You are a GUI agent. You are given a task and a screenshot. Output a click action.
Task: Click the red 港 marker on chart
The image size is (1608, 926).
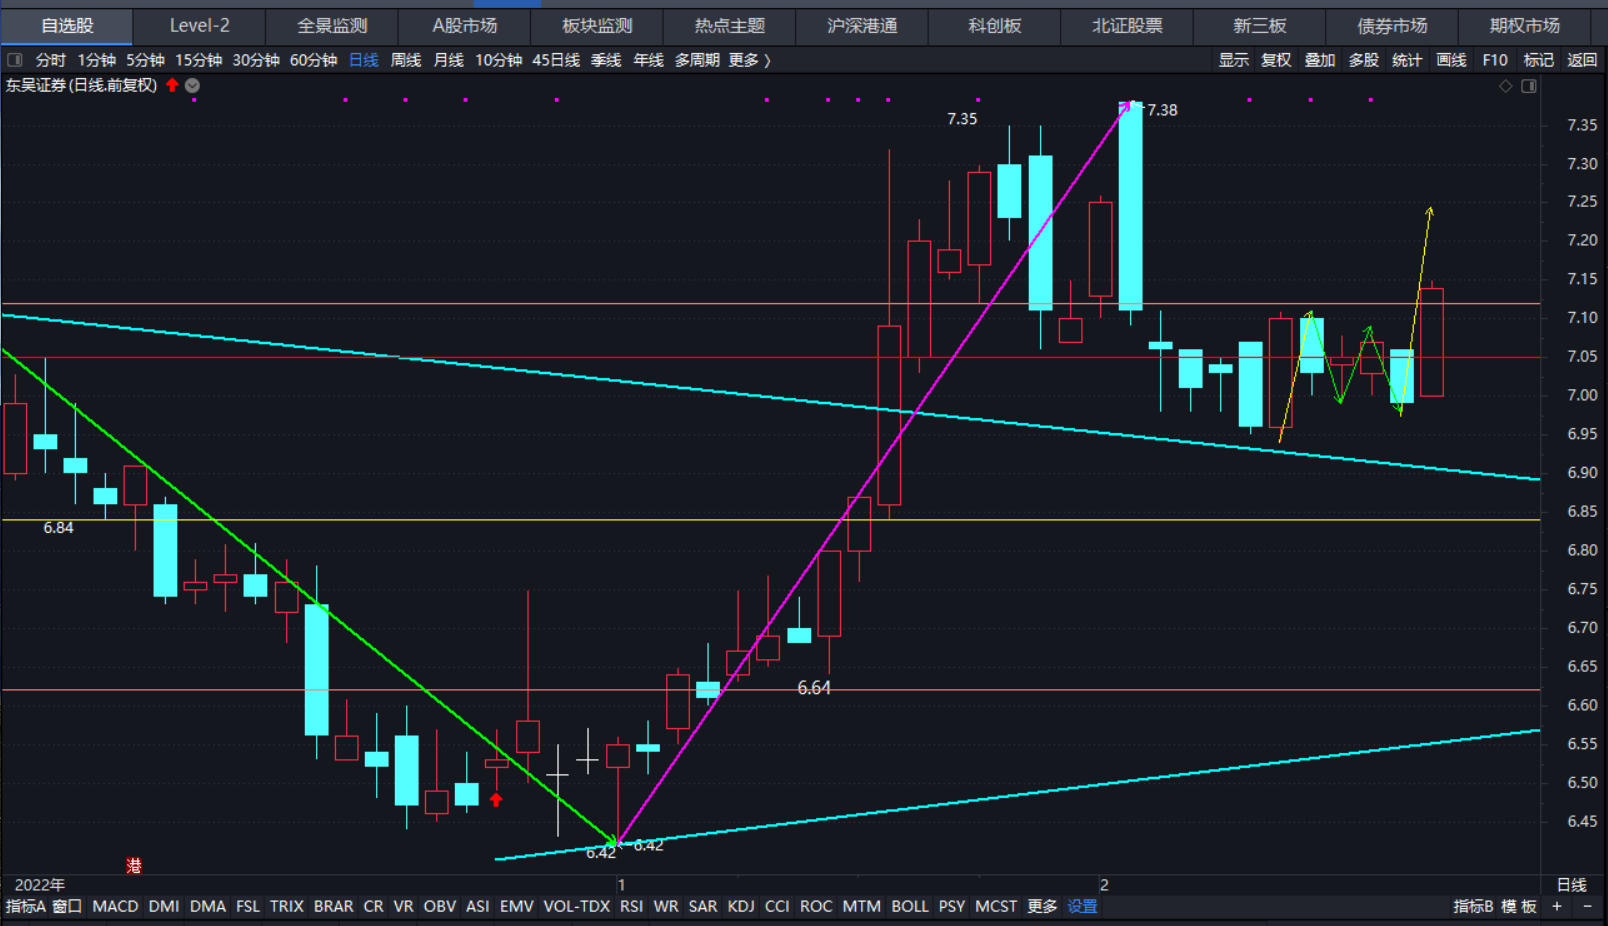[x=134, y=865]
